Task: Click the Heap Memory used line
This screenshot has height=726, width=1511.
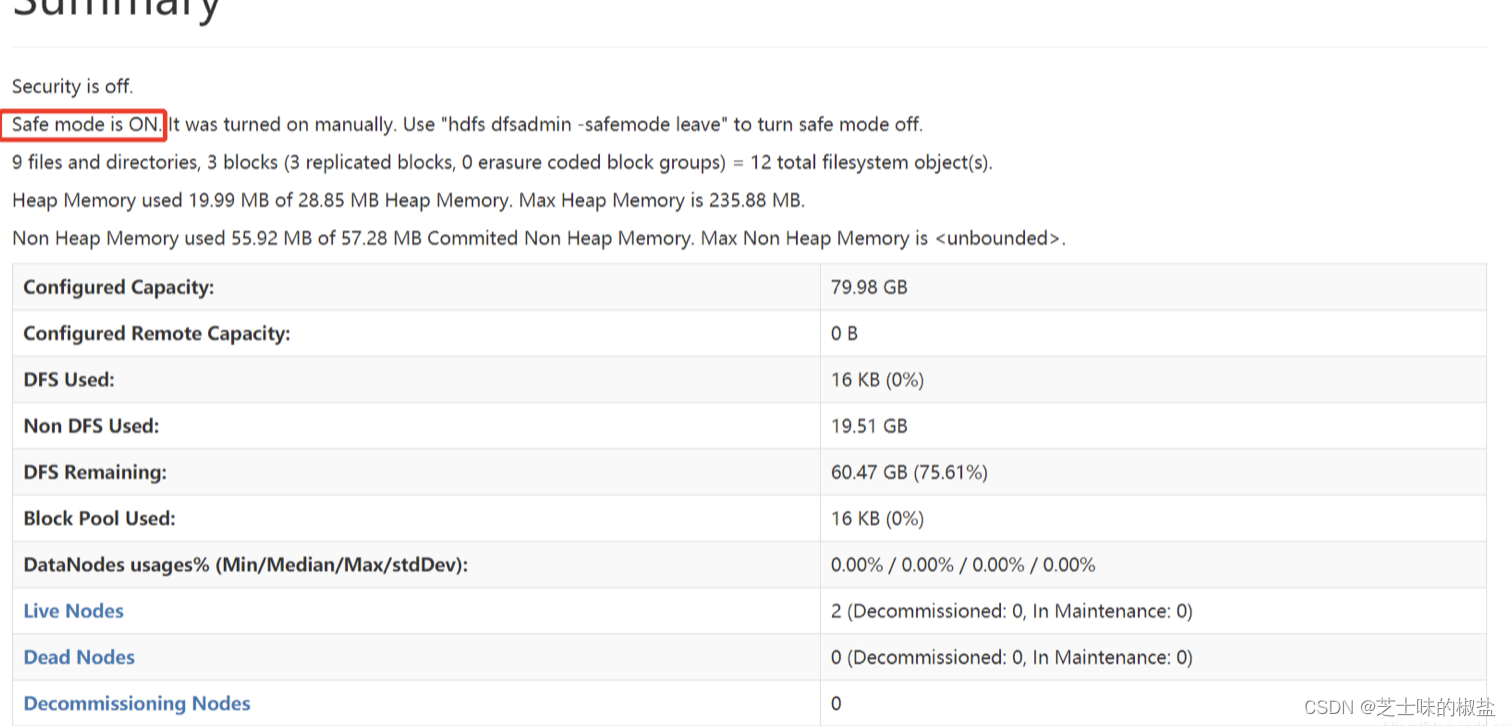Action: coord(408,201)
